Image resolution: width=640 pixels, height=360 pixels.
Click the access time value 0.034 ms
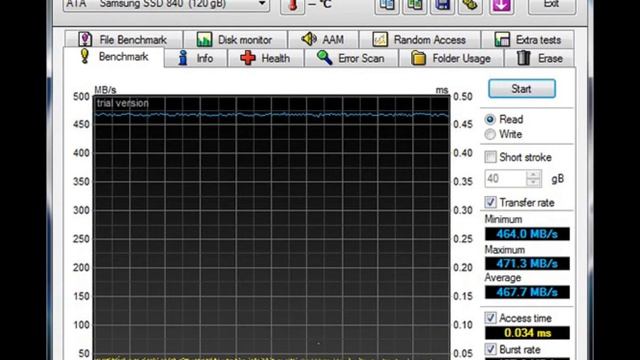(527, 333)
